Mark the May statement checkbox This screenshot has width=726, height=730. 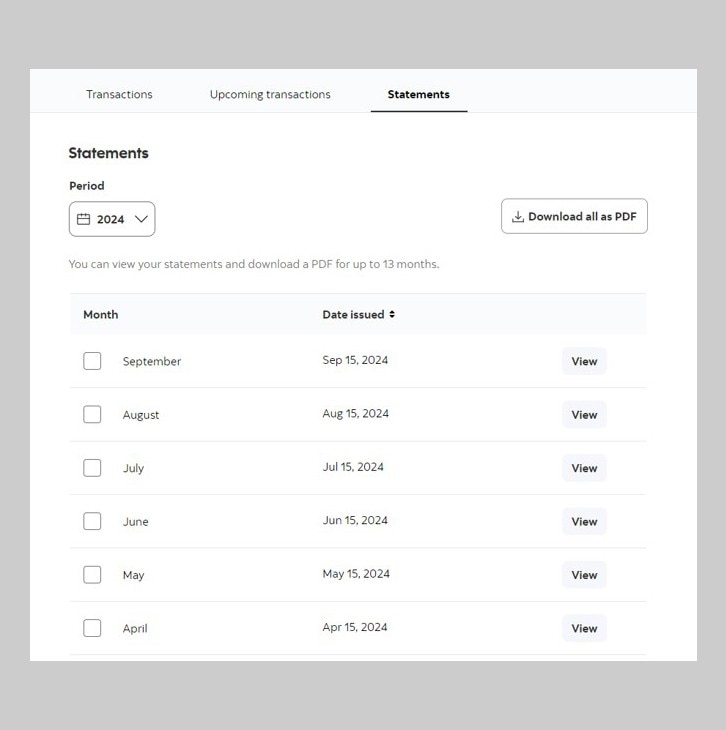coord(92,575)
